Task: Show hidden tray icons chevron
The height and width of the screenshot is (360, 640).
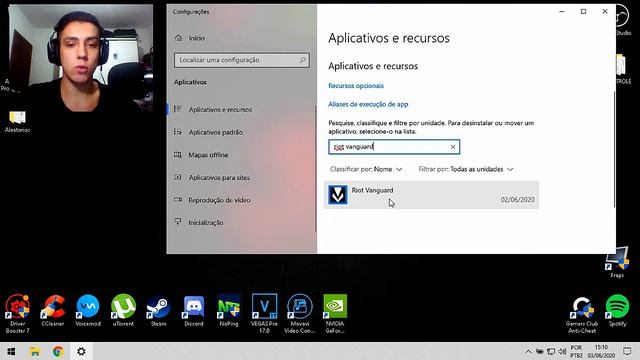Action: tap(528, 351)
